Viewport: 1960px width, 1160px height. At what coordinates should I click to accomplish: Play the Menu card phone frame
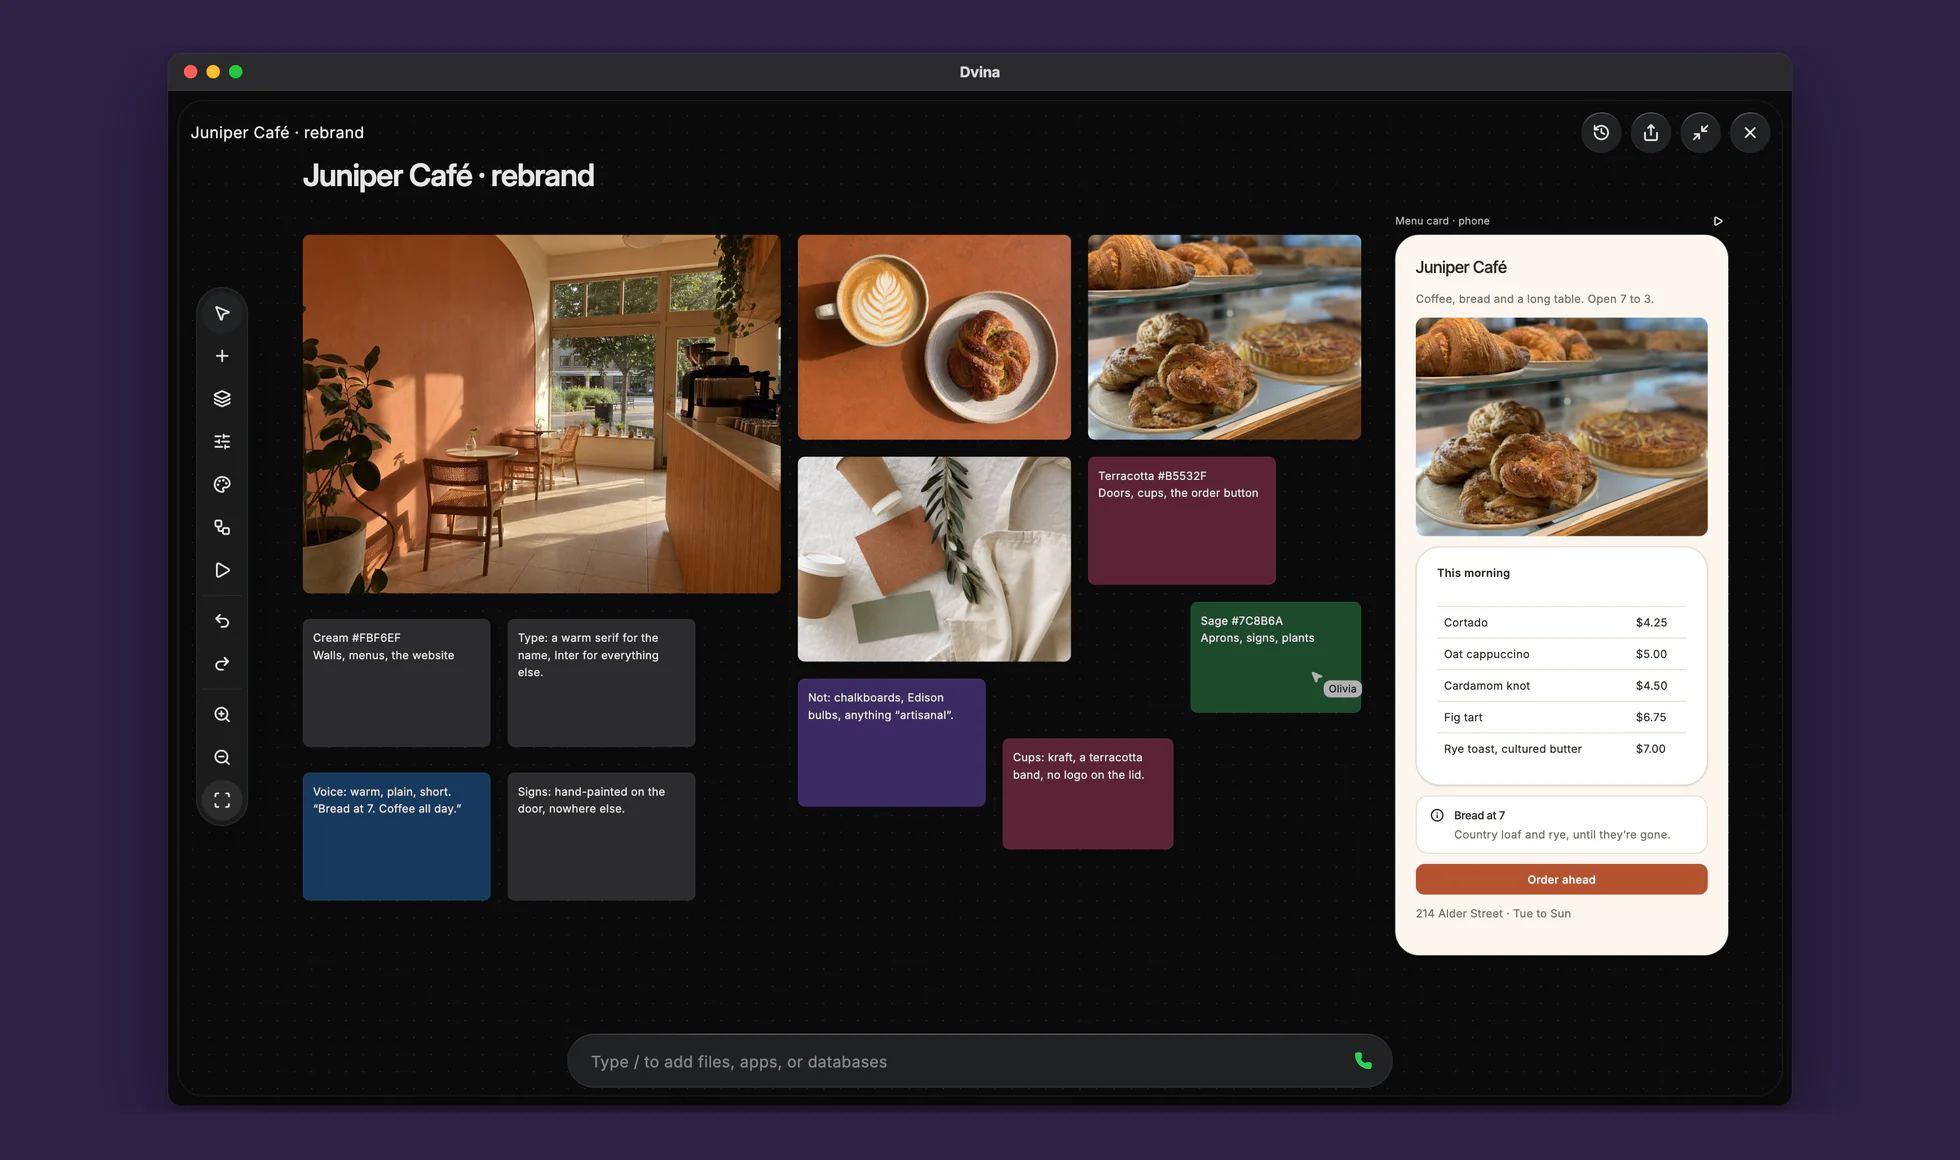(x=1718, y=221)
